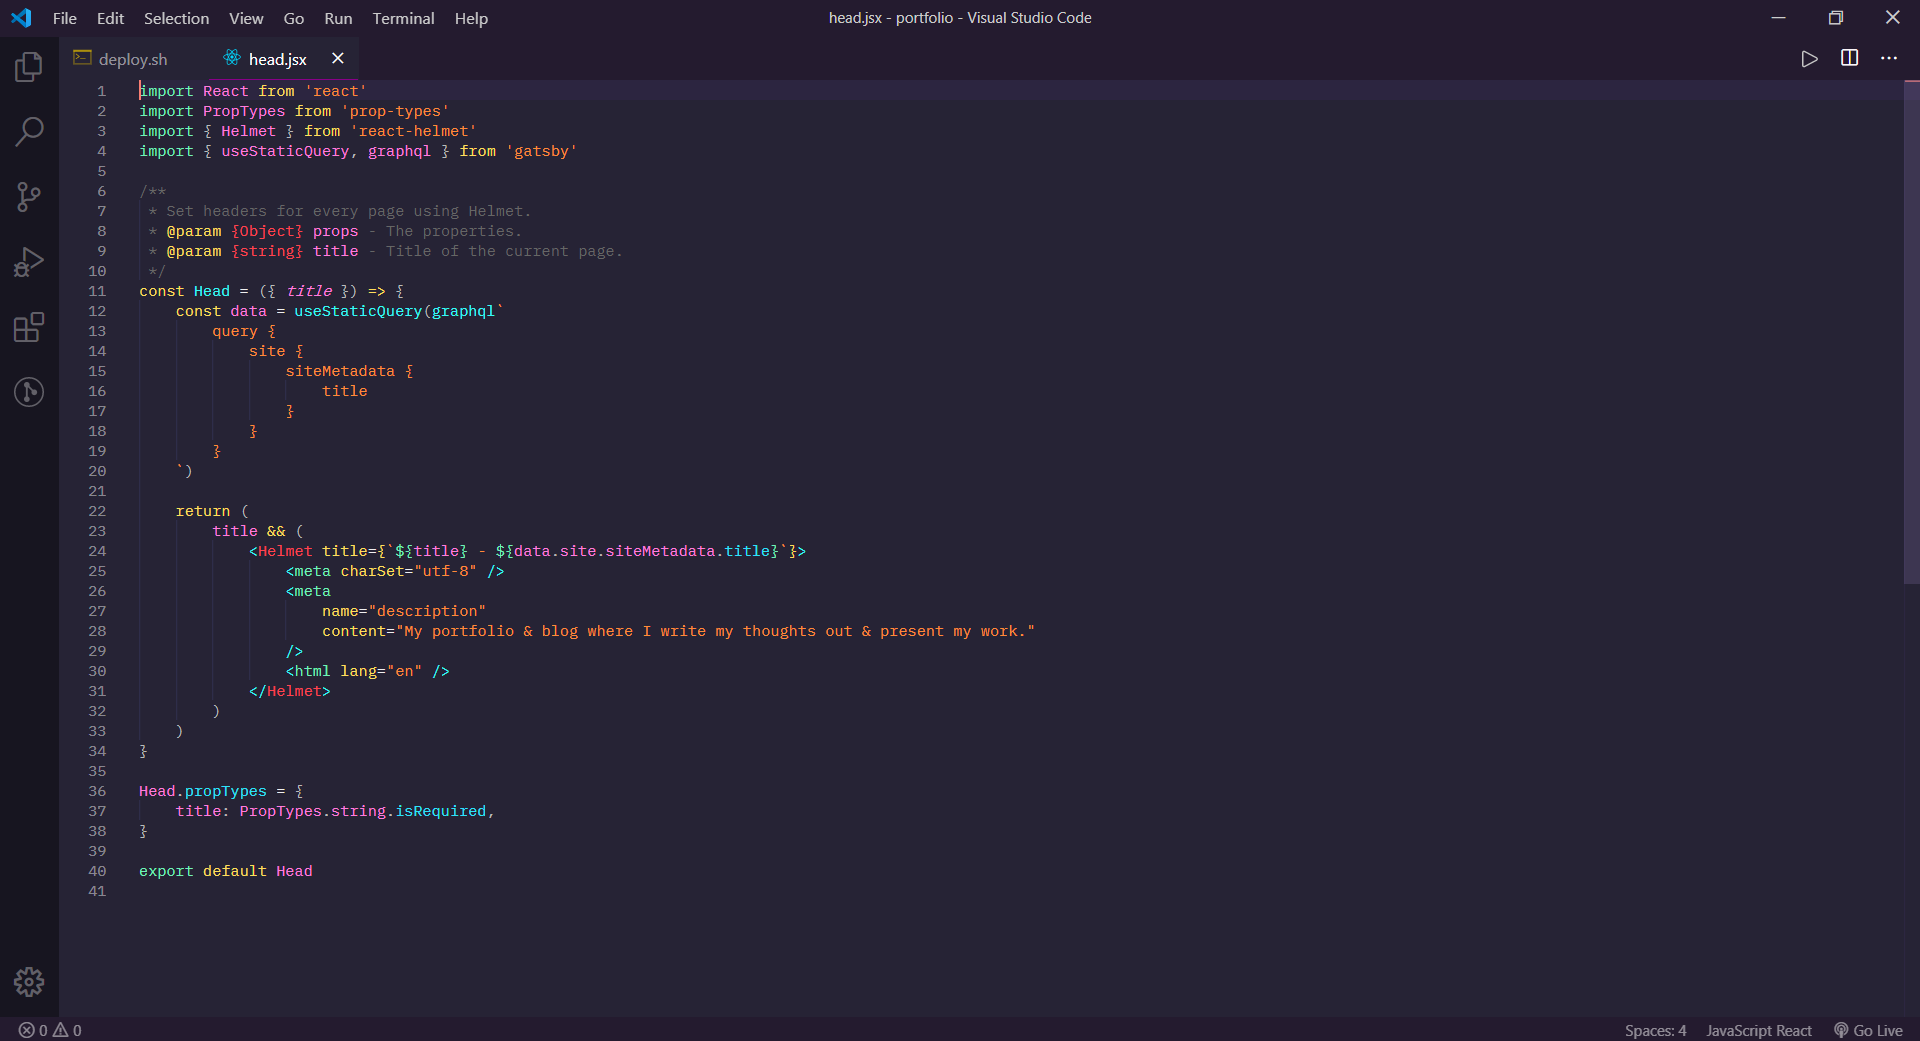Open the Search view icon

pos(29,131)
